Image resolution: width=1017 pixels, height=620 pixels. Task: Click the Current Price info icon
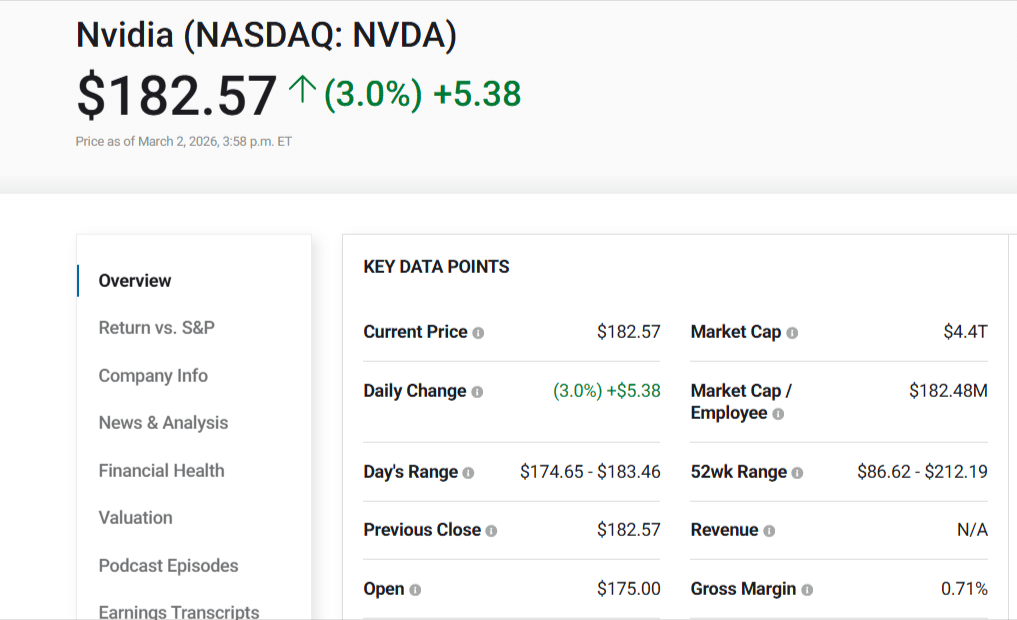[x=479, y=331]
